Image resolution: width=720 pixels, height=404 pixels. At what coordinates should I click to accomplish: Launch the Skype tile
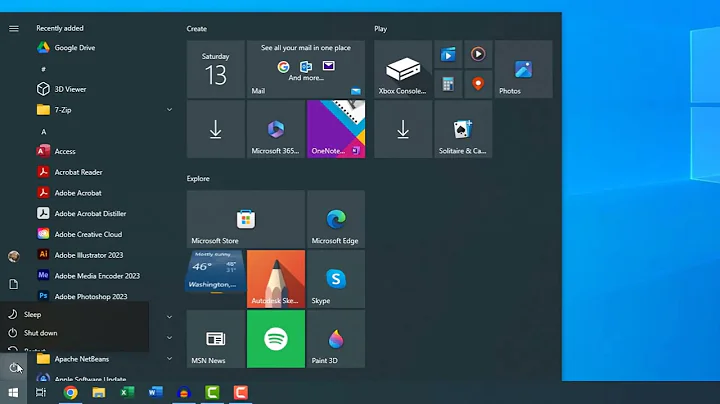click(336, 279)
